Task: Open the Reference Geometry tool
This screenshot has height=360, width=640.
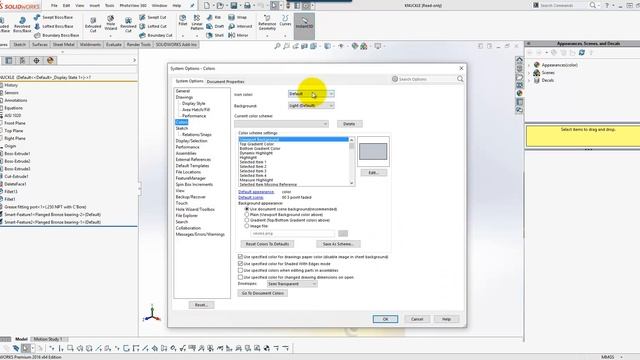Action: (x=267, y=23)
